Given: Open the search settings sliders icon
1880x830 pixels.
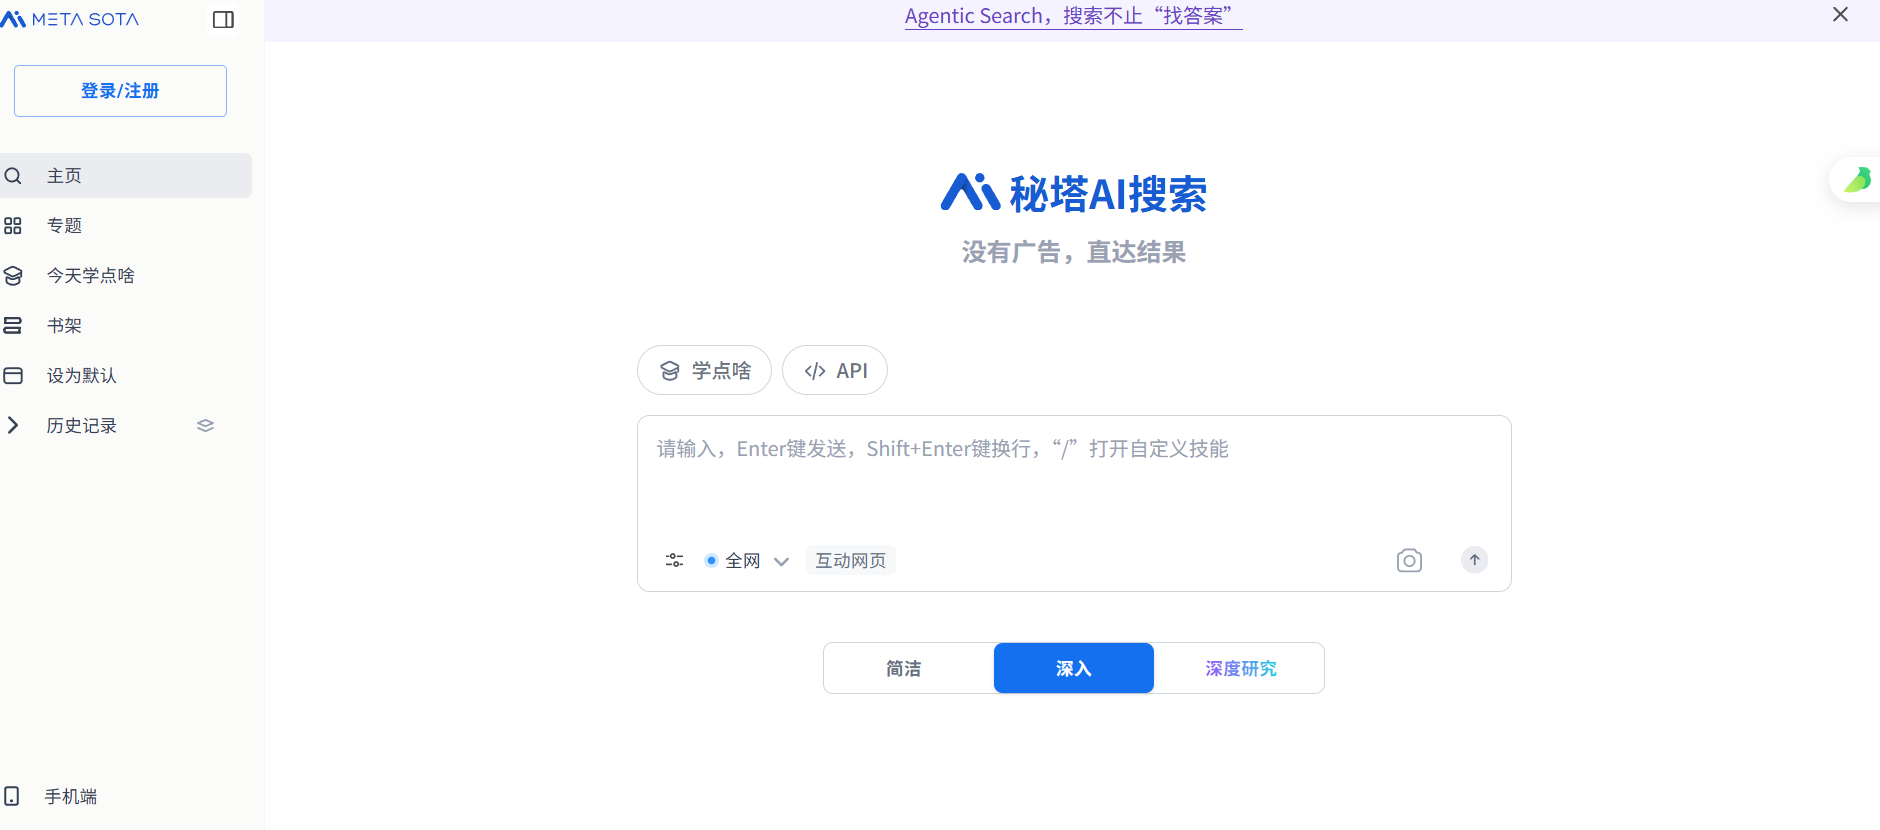Looking at the screenshot, I should click(675, 560).
